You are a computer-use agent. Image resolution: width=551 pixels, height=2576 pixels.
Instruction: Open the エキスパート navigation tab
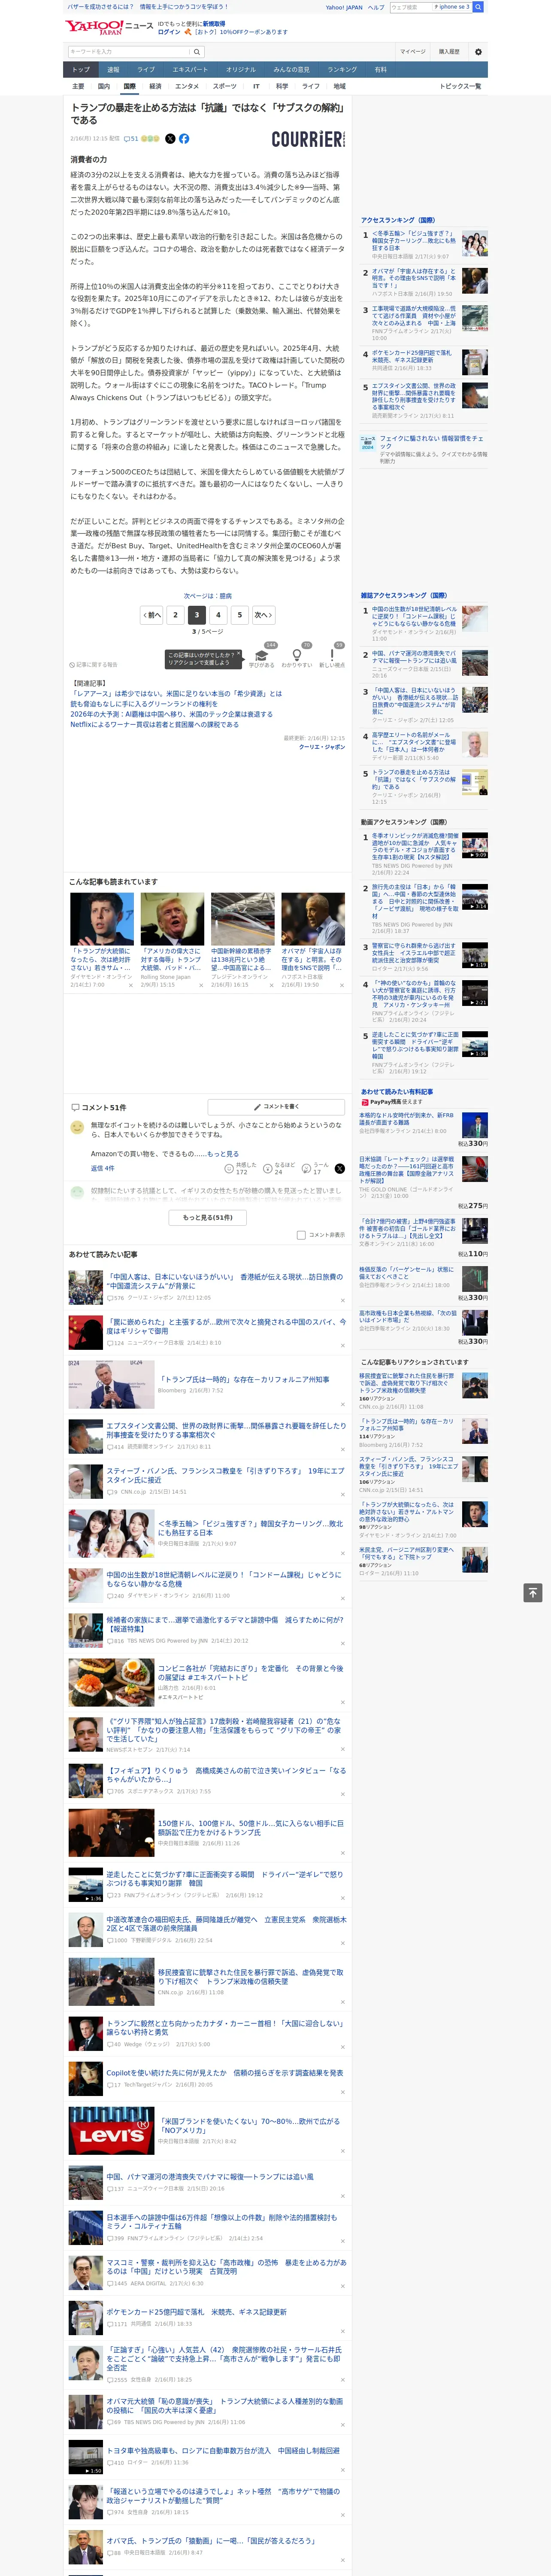coord(190,70)
